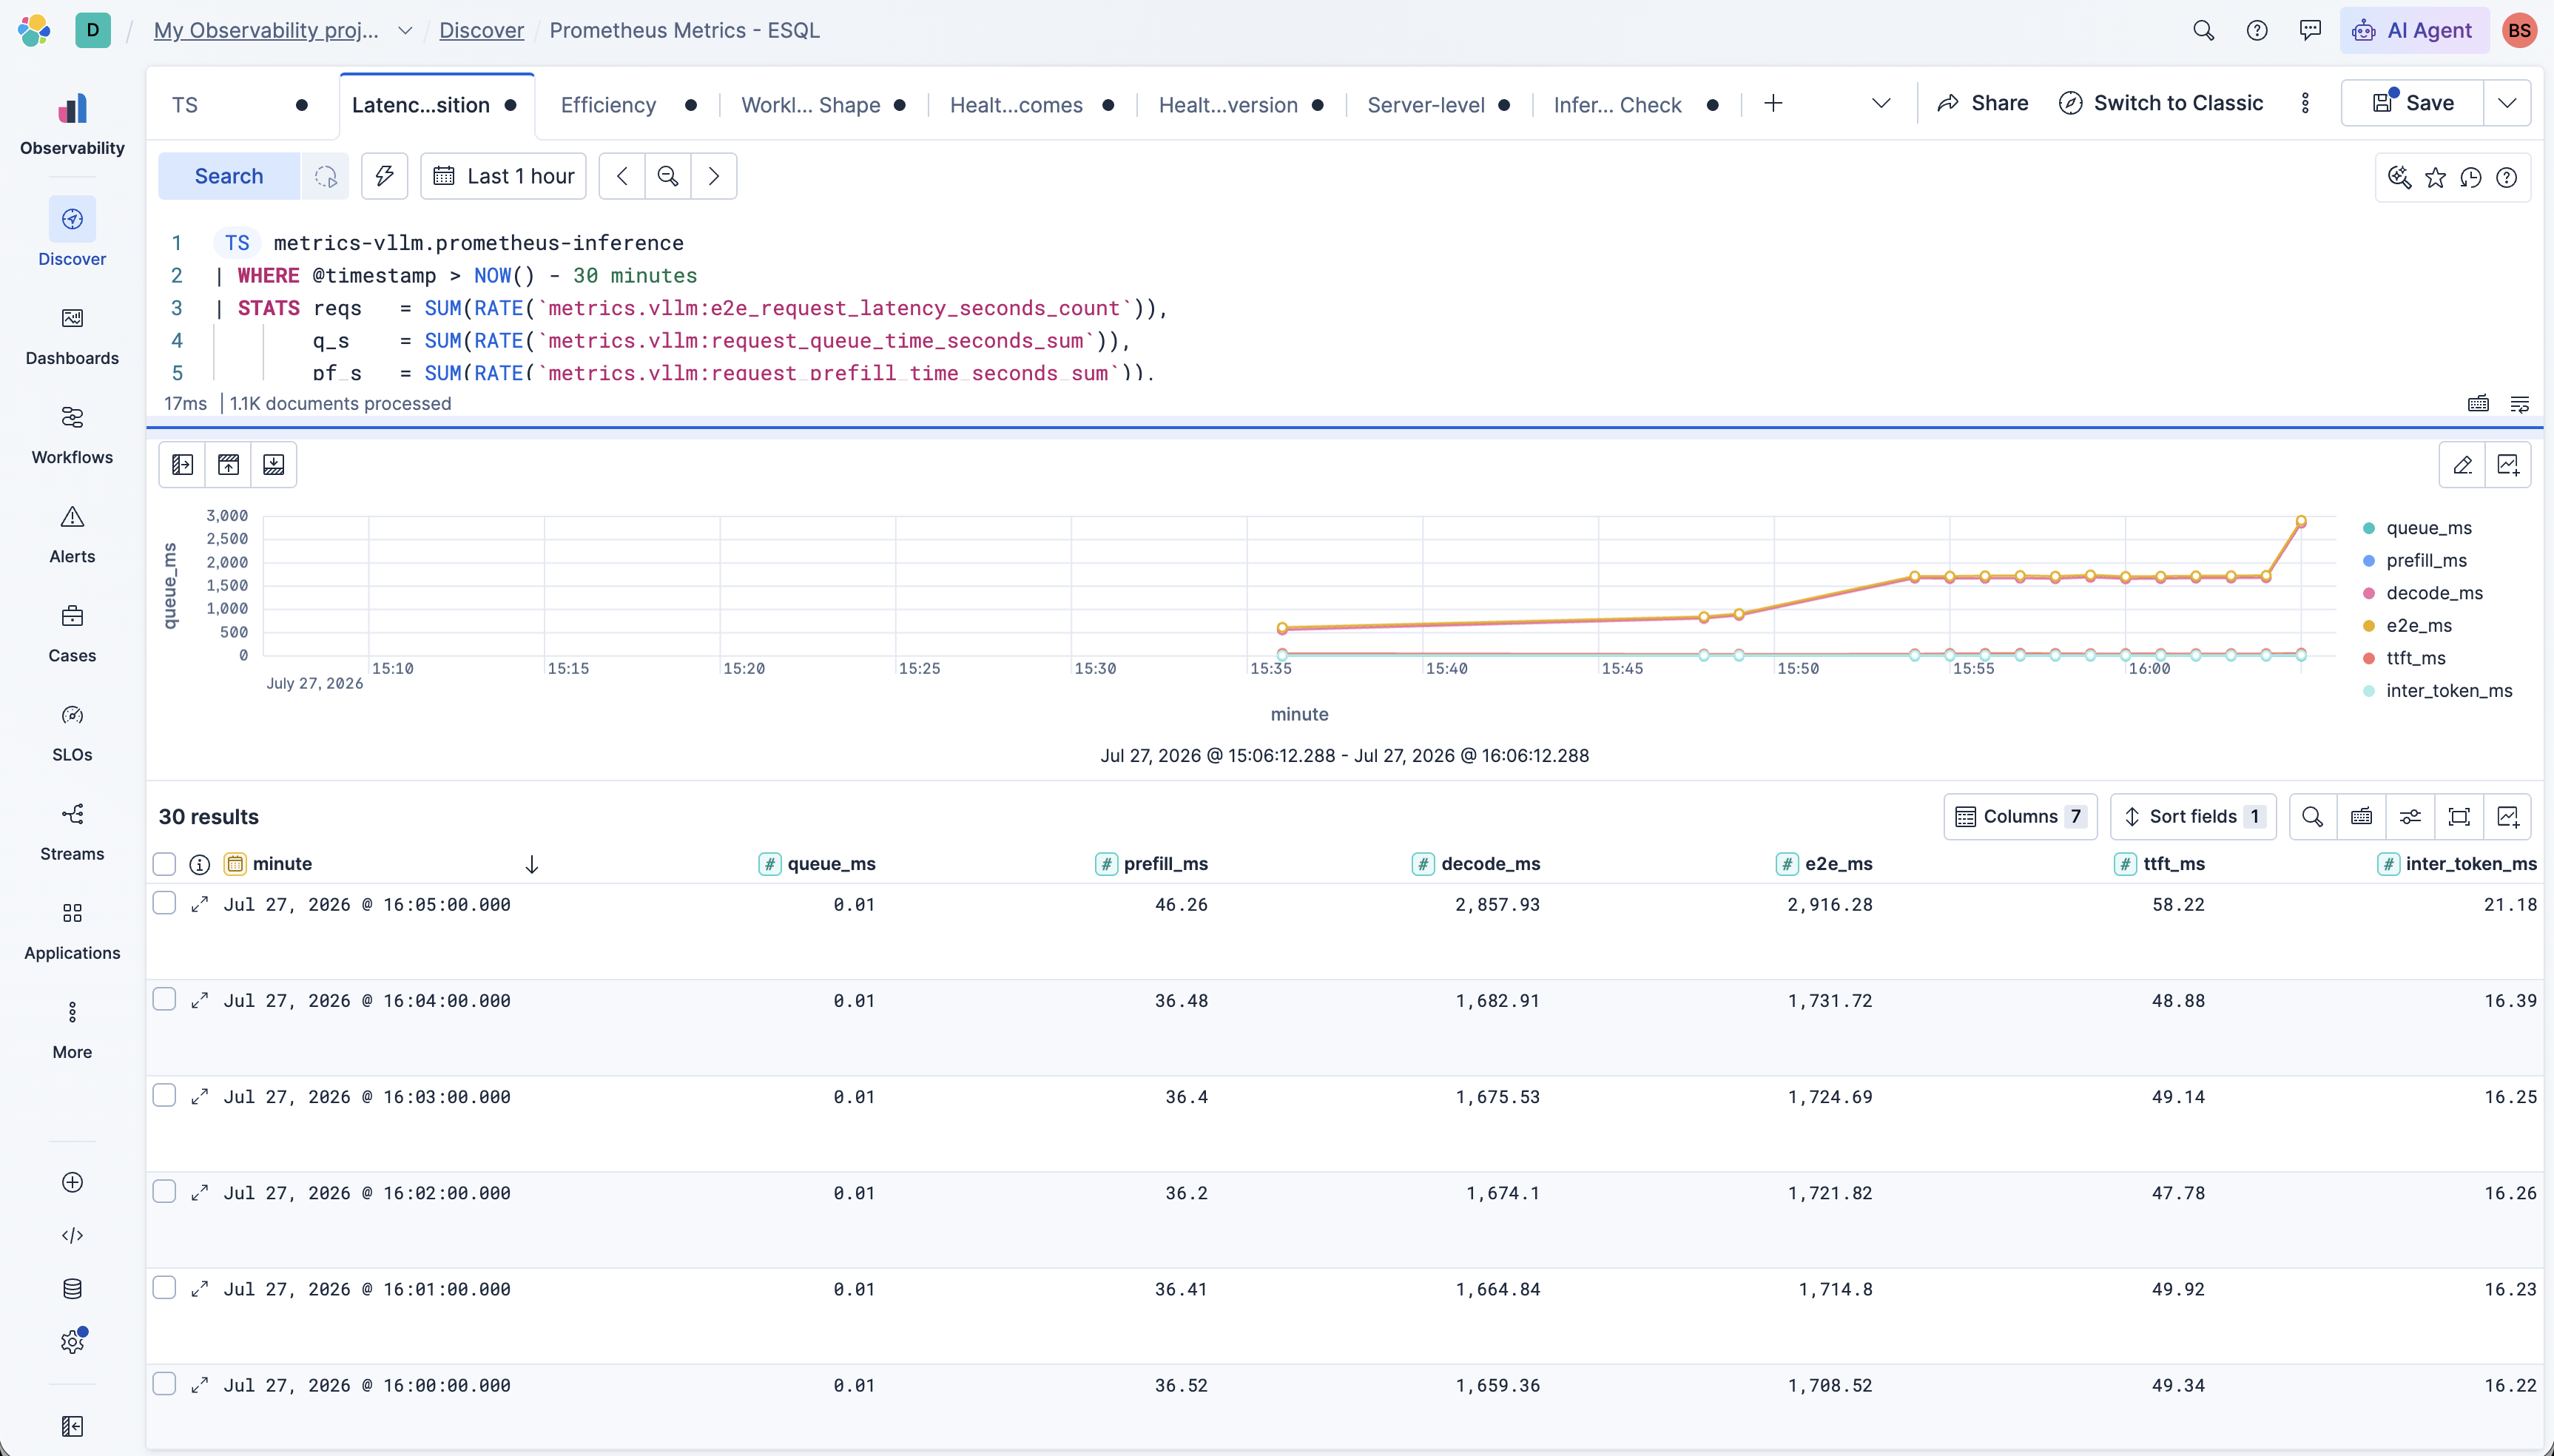
Task: Zoom out the time range magnifier icon
Action: tap(668, 176)
